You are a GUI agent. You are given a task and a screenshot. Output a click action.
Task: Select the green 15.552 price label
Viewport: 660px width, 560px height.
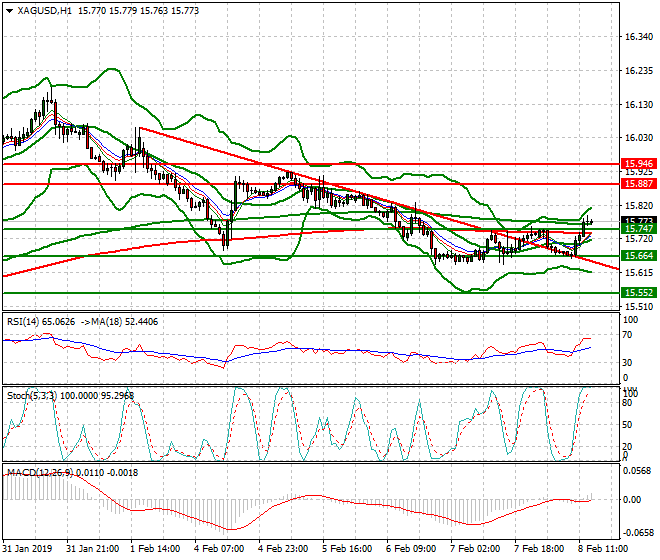(x=636, y=293)
